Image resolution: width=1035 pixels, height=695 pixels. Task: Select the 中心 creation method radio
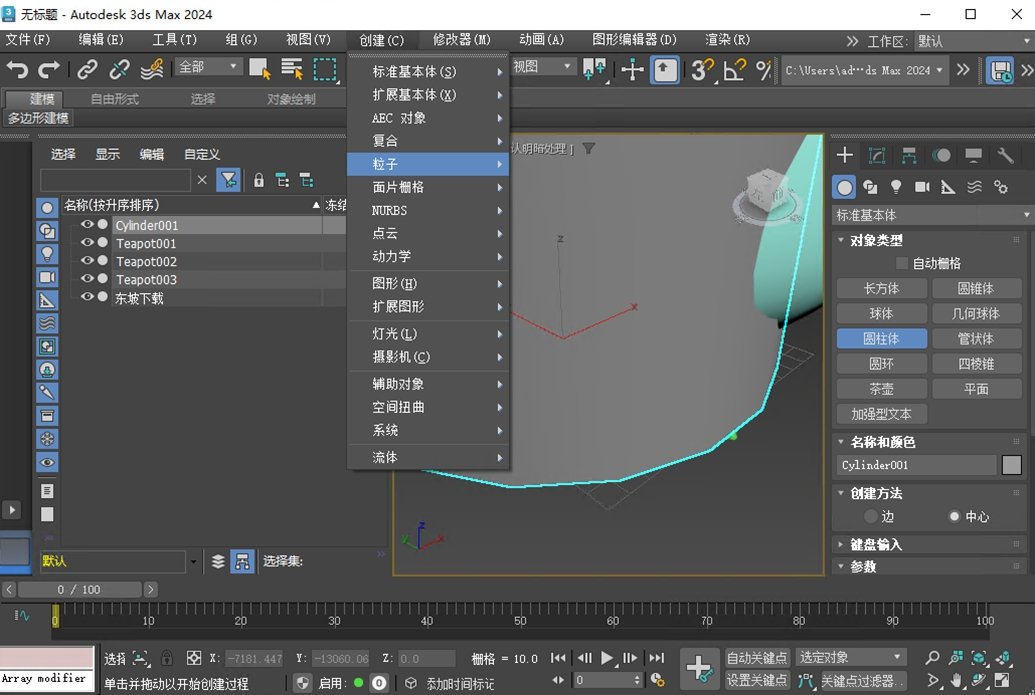pyautogui.click(x=954, y=516)
